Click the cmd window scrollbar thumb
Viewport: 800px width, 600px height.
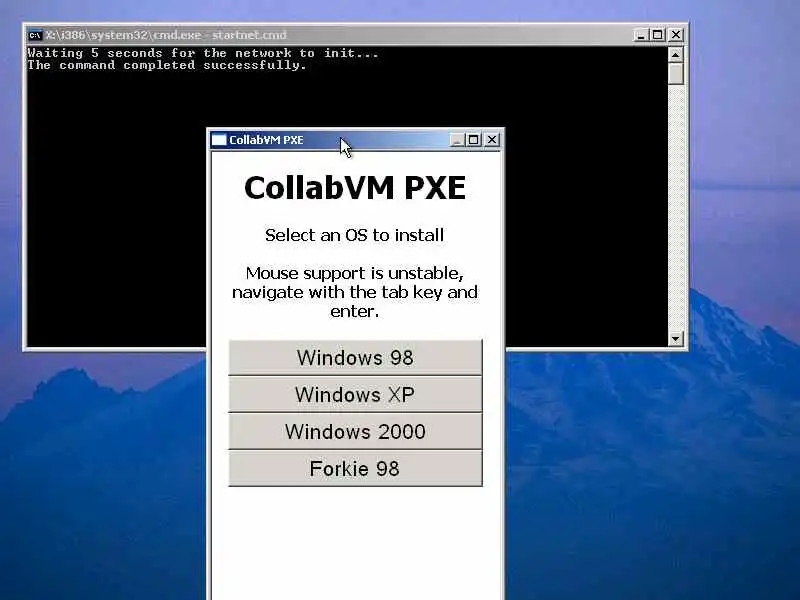click(676, 73)
